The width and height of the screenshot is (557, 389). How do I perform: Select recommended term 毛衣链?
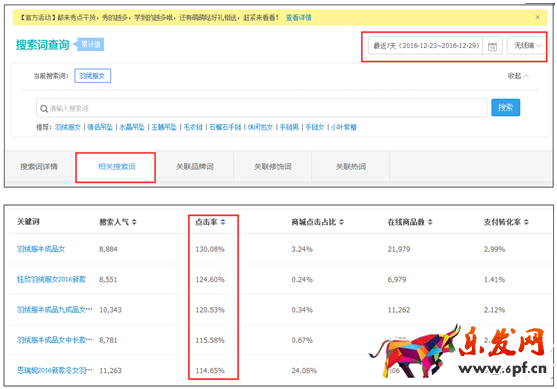(193, 127)
